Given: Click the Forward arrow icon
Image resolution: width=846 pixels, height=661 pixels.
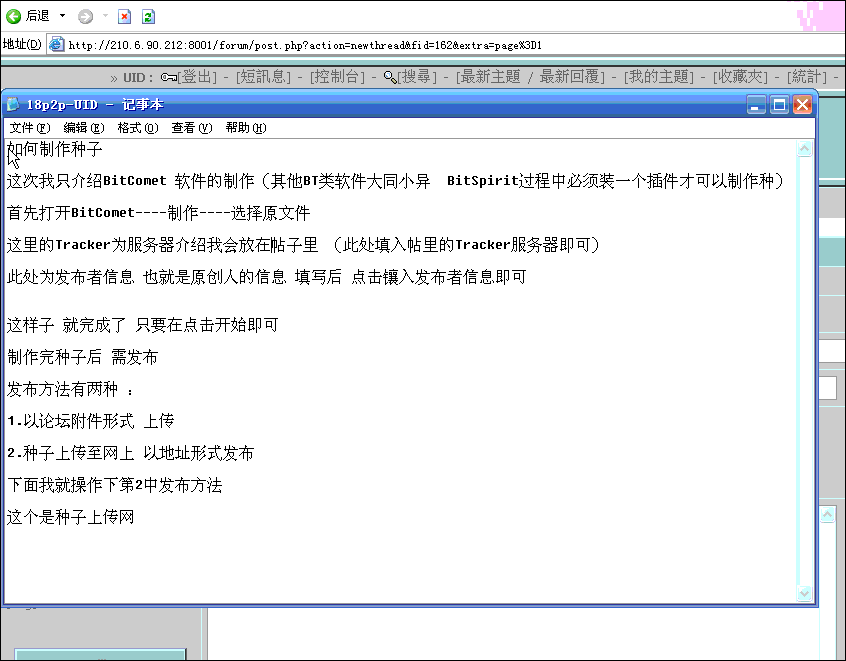Looking at the screenshot, I should [x=85, y=17].
